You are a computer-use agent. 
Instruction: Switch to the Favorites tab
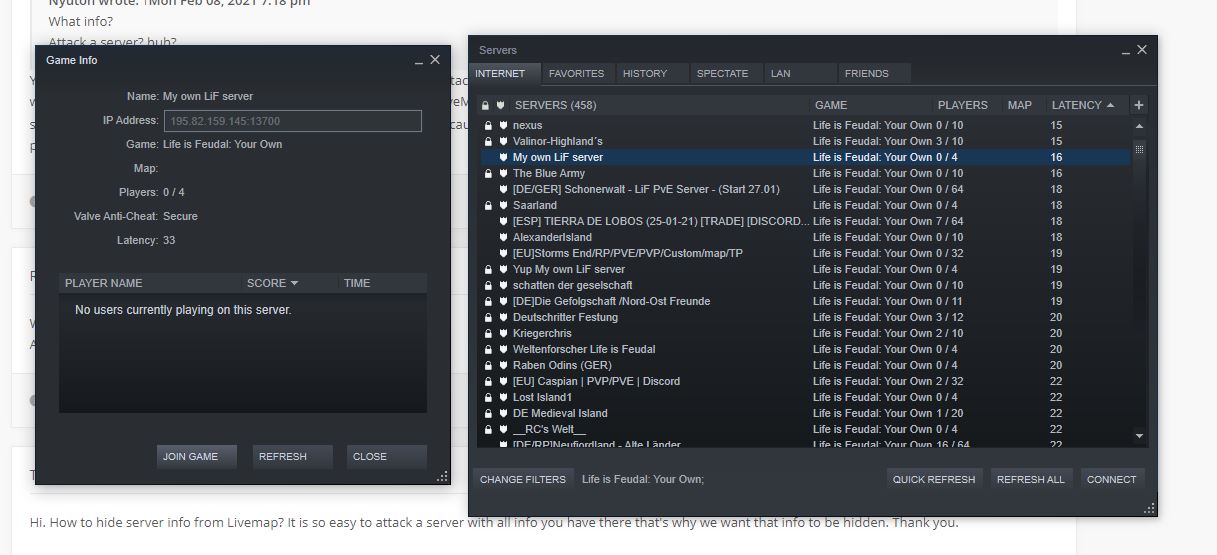coord(576,73)
